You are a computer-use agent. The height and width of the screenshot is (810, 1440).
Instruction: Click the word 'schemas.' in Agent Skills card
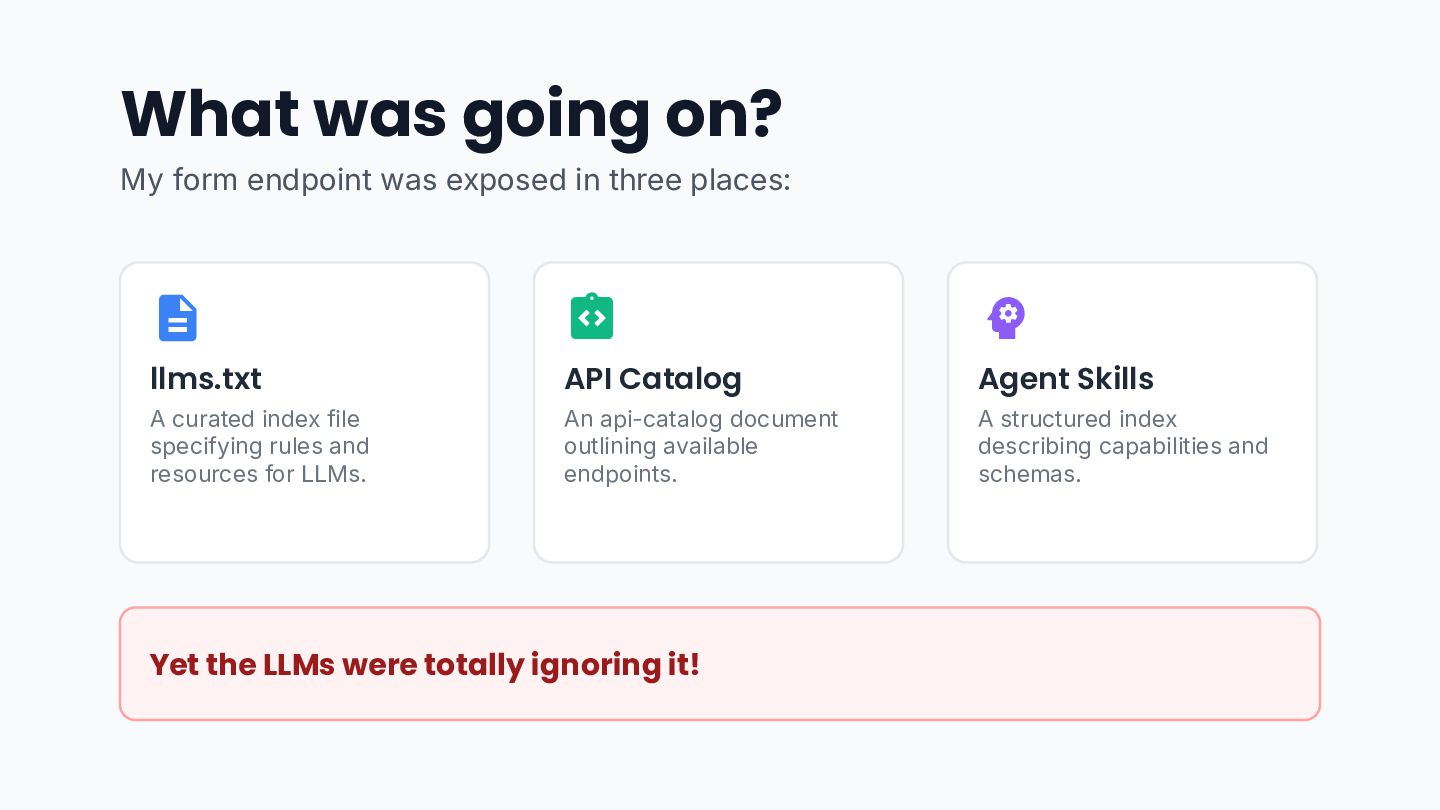tap(1030, 474)
